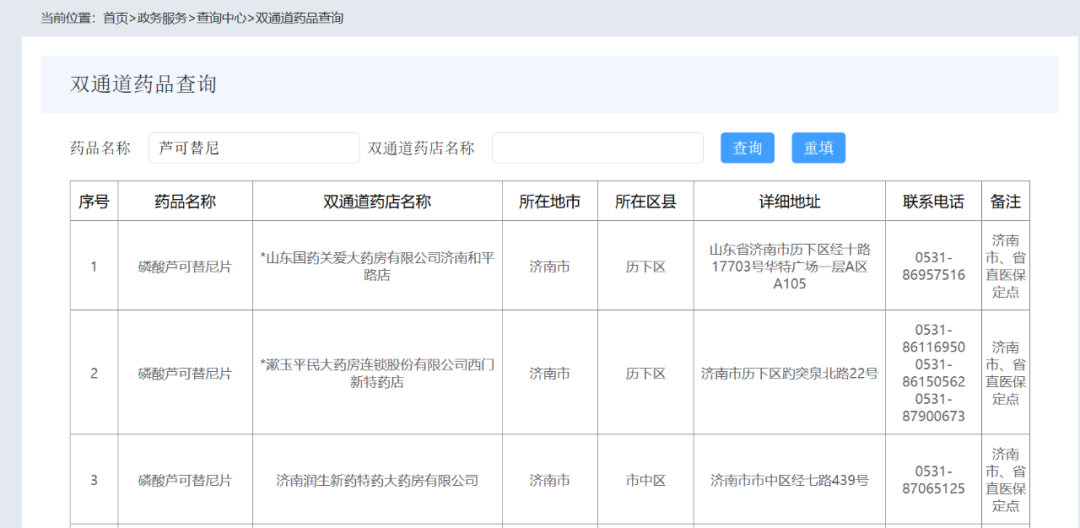Click 双通道药品查询 in the breadcrumb
Viewport: 1080px width, 528px height.
(x=299, y=19)
